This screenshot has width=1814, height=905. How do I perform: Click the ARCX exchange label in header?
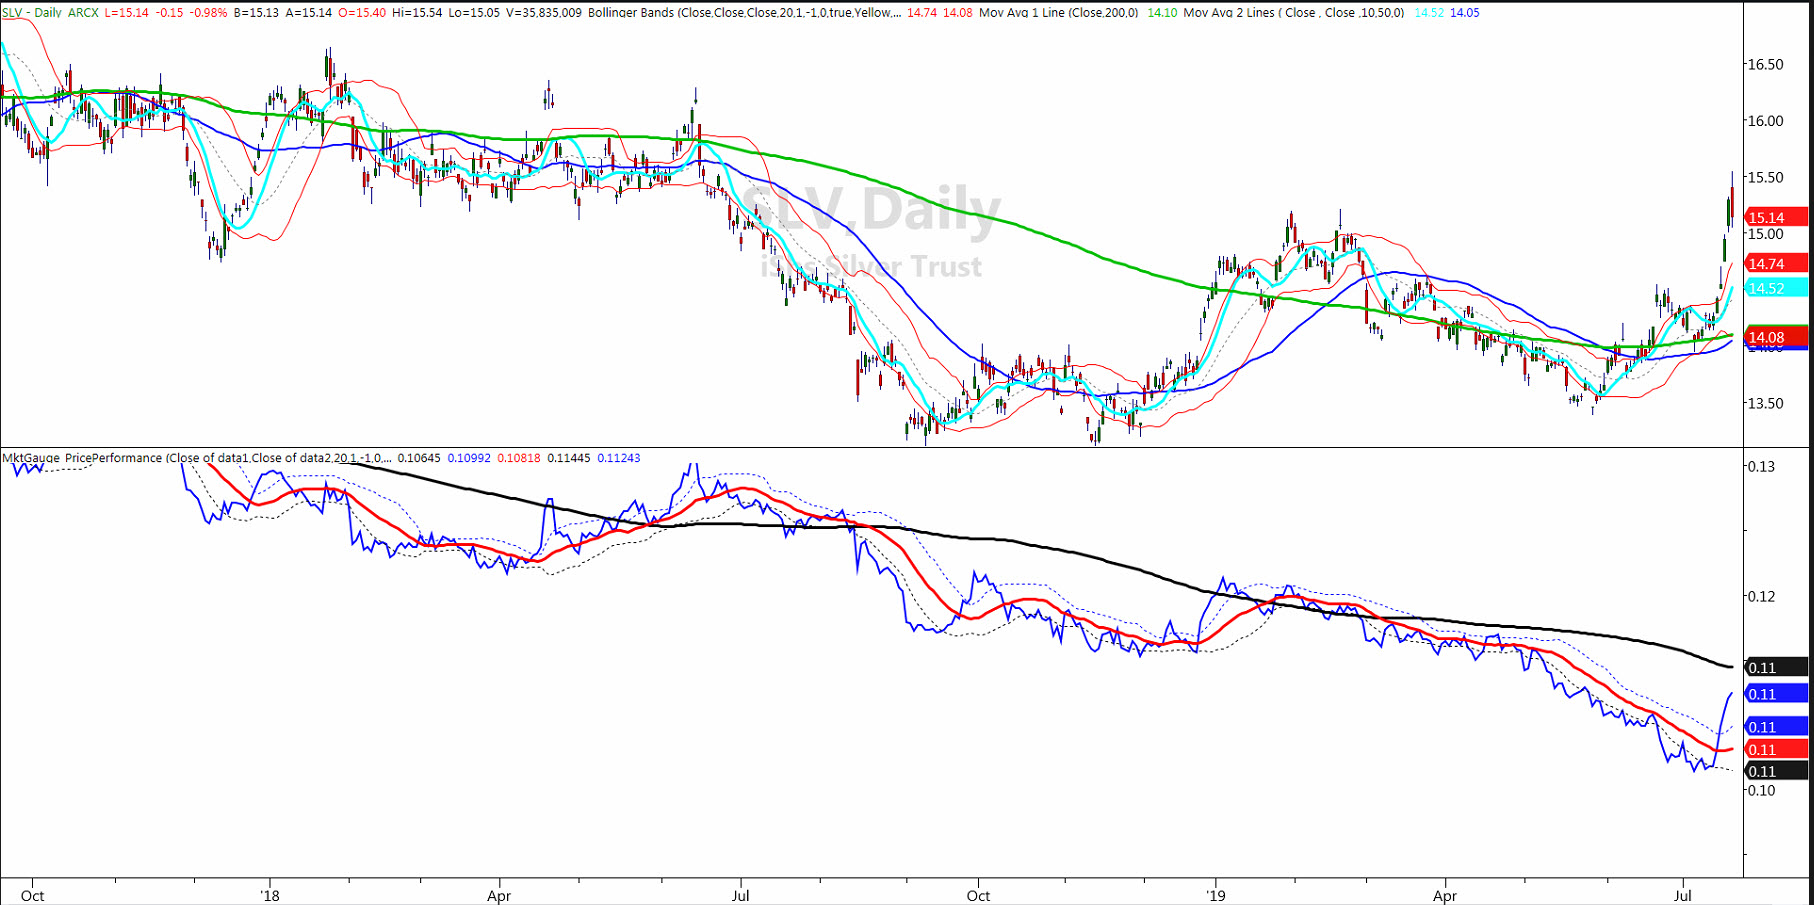(x=83, y=13)
